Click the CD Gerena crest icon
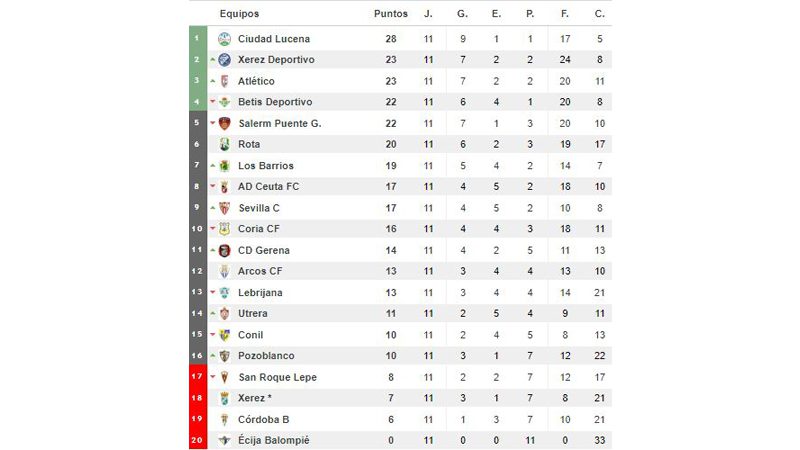This screenshot has width=800, height=450. point(224,251)
